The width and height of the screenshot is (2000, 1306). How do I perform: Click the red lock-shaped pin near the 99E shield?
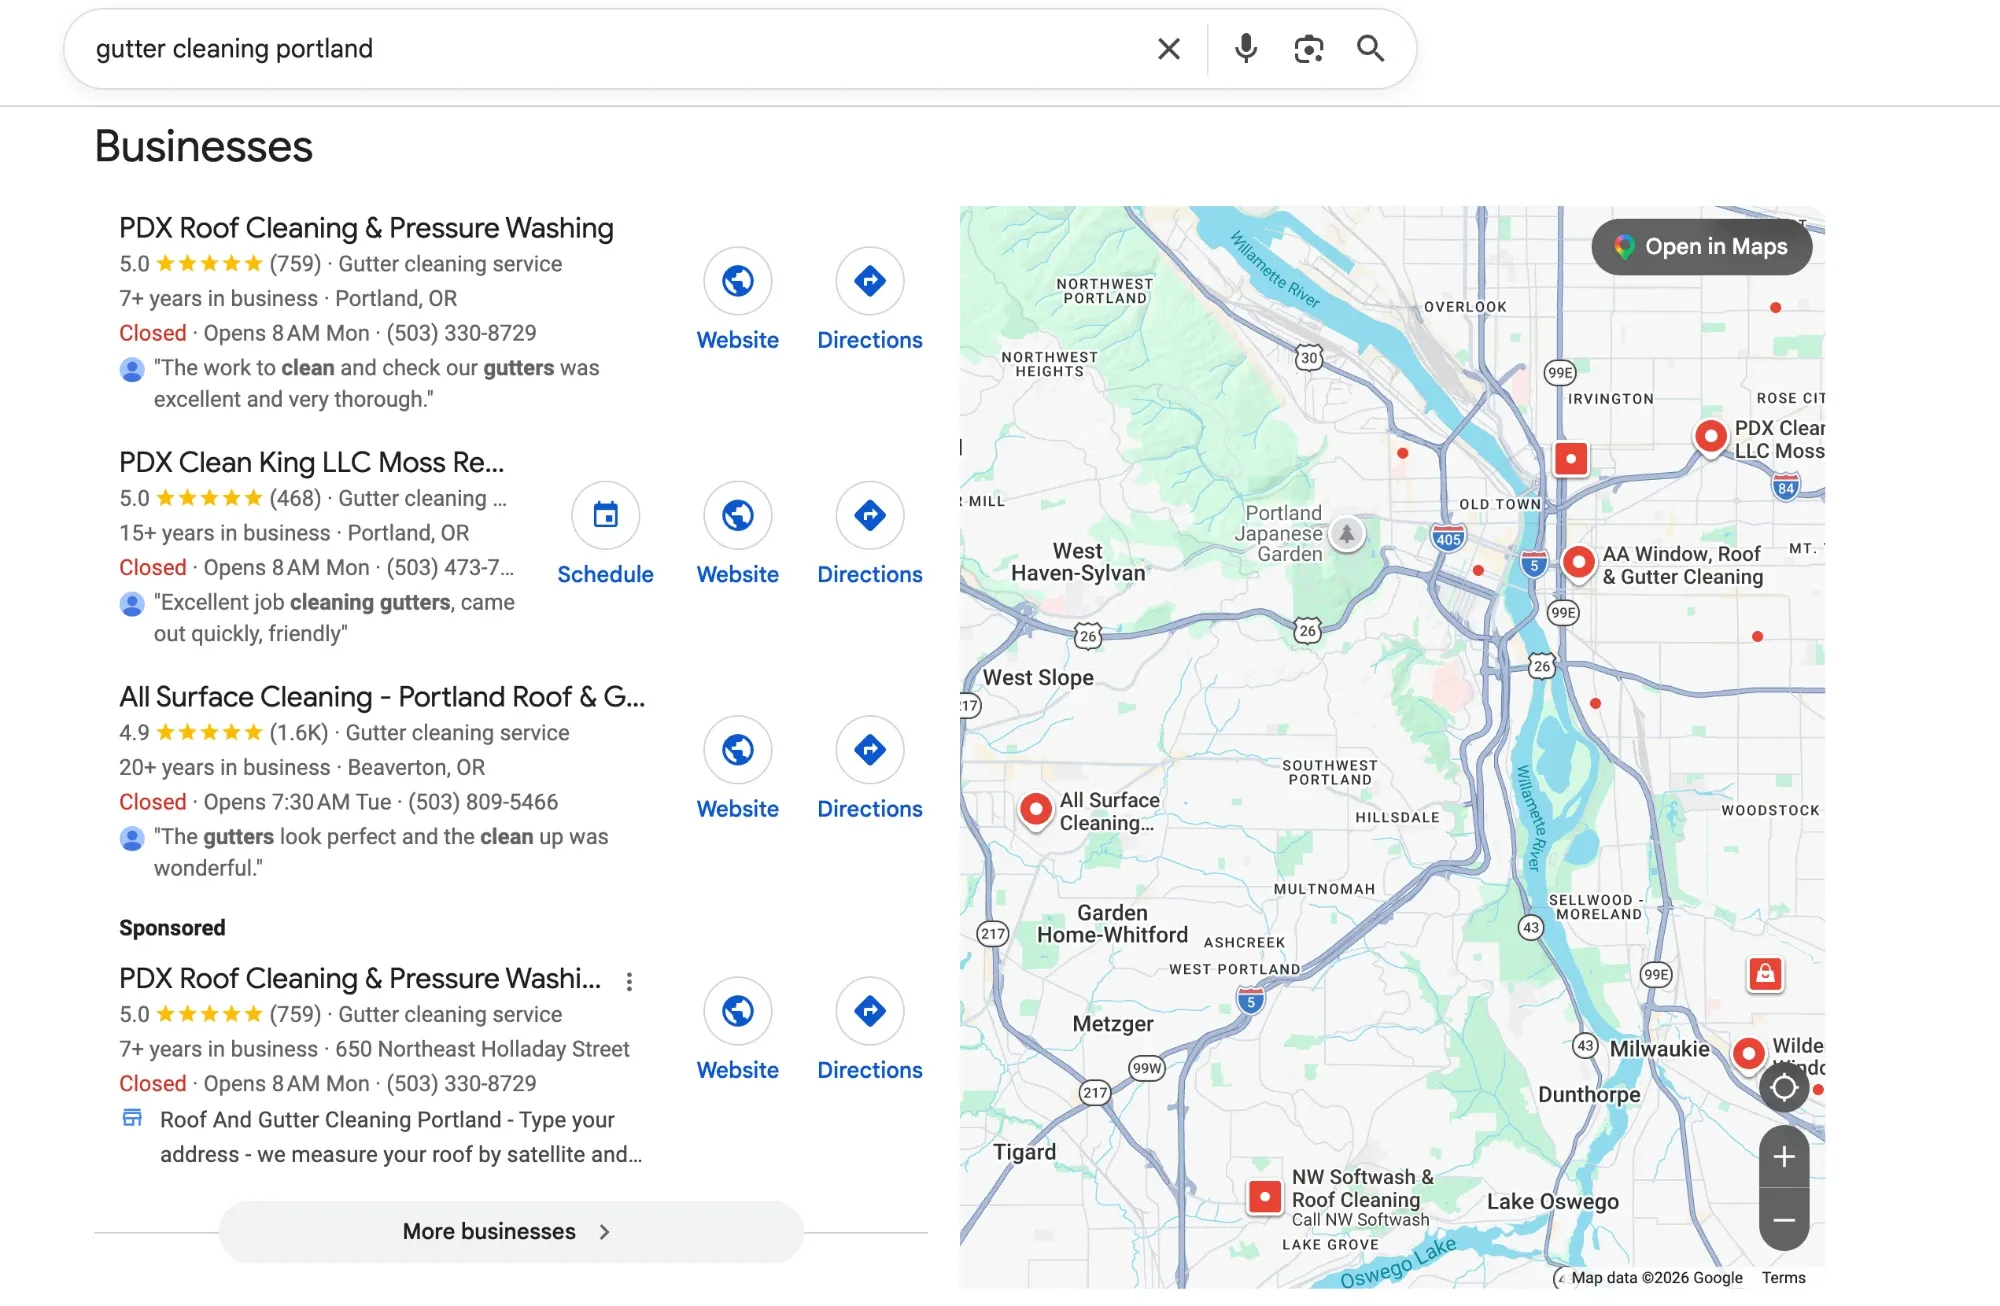click(x=1765, y=973)
